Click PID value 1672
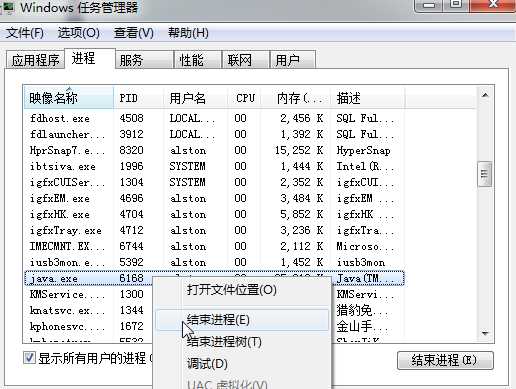This screenshot has height=389, width=516. click(x=131, y=326)
